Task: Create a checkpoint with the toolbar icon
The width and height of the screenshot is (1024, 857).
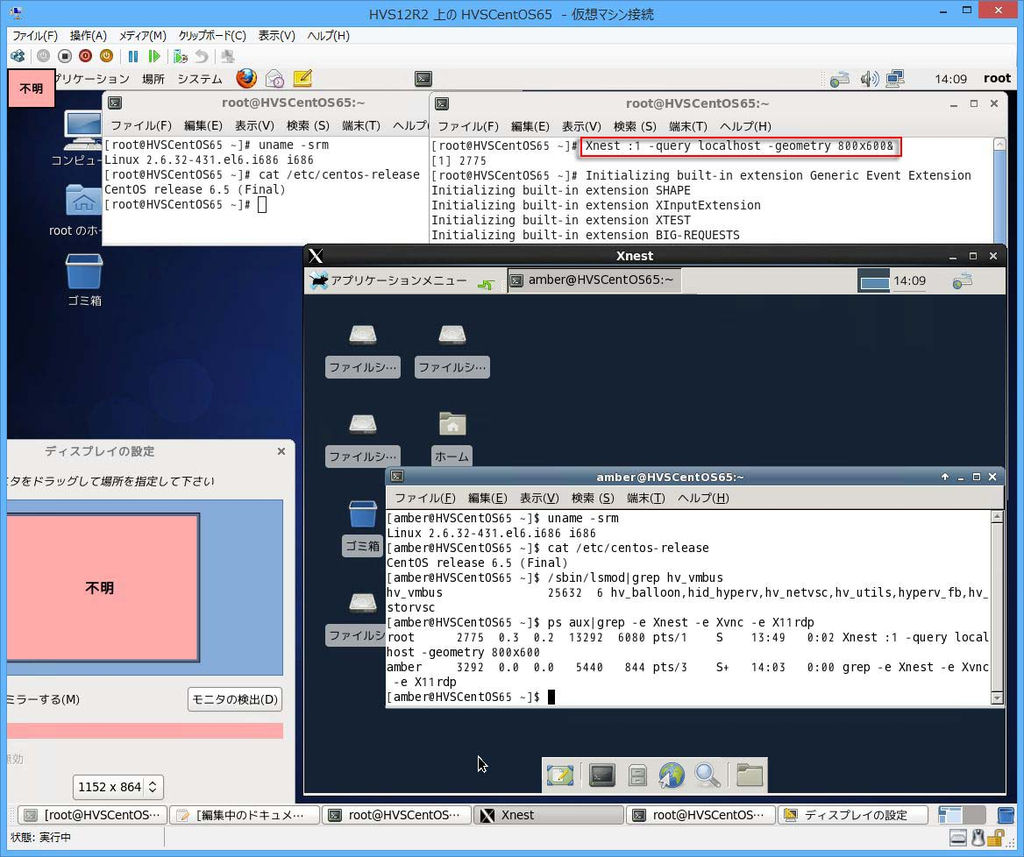Action: click(180, 57)
